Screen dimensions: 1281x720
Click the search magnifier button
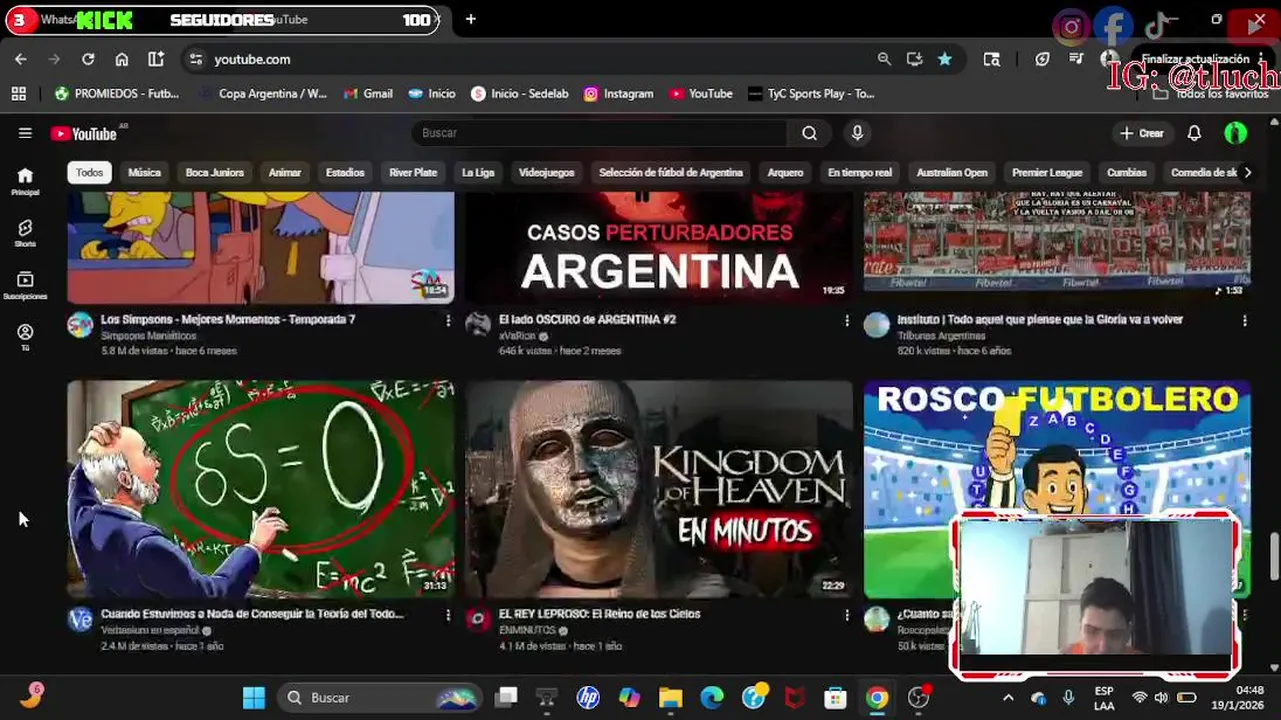pyautogui.click(x=809, y=133)
